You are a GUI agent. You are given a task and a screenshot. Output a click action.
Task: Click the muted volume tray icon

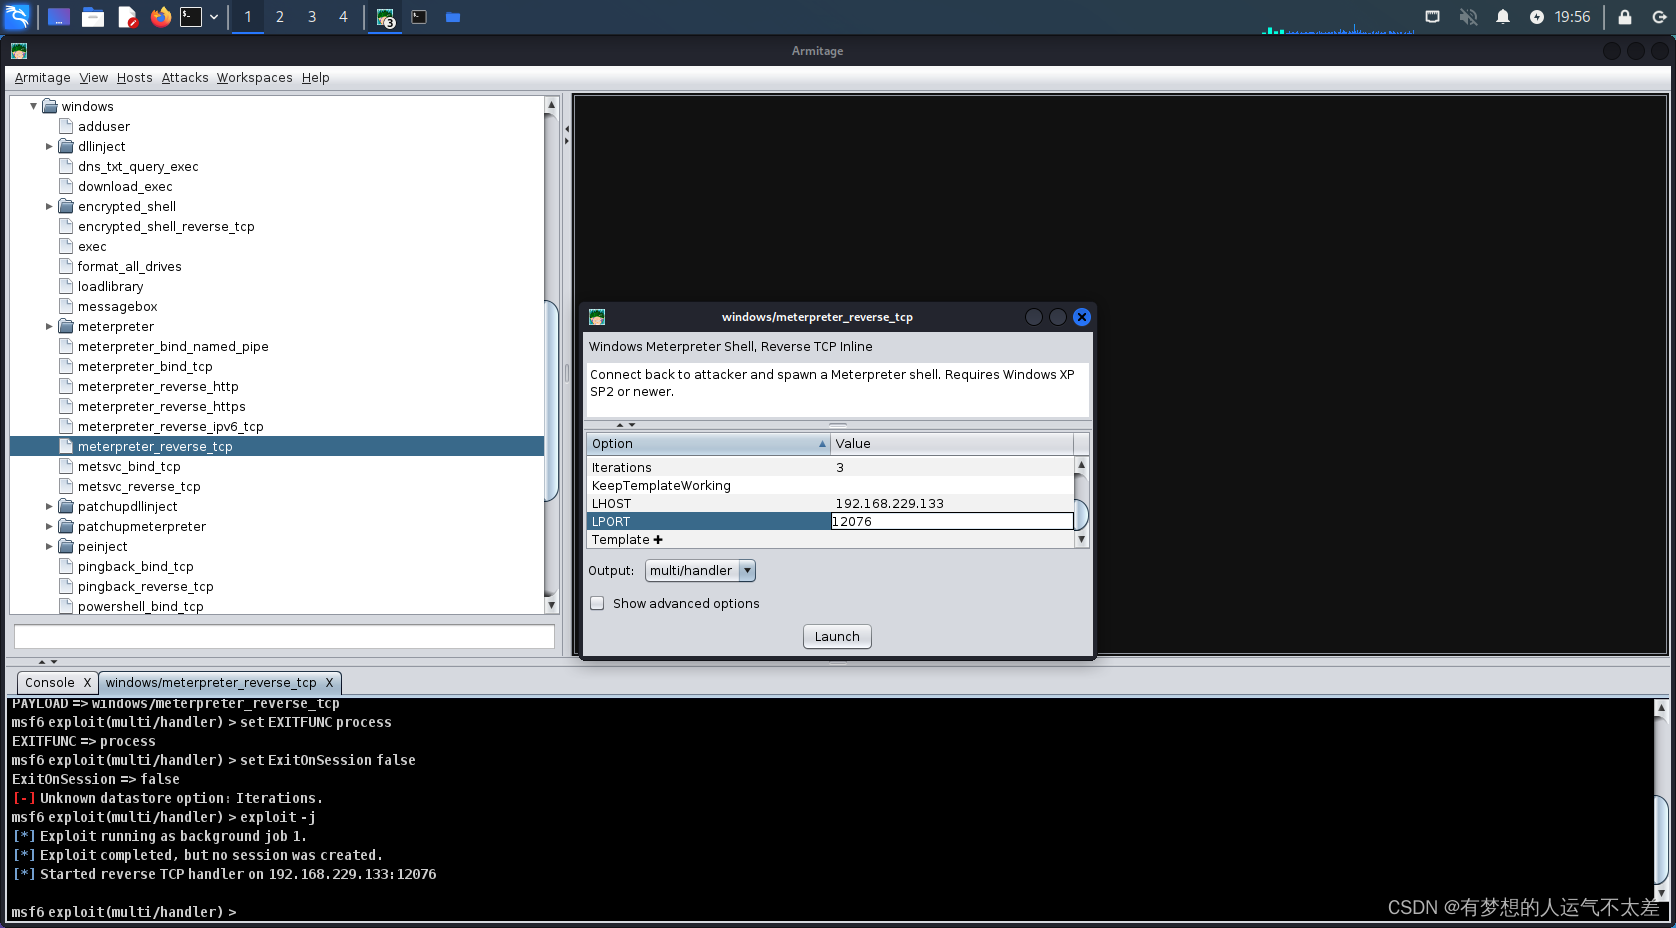click(x=1468, y=17)
